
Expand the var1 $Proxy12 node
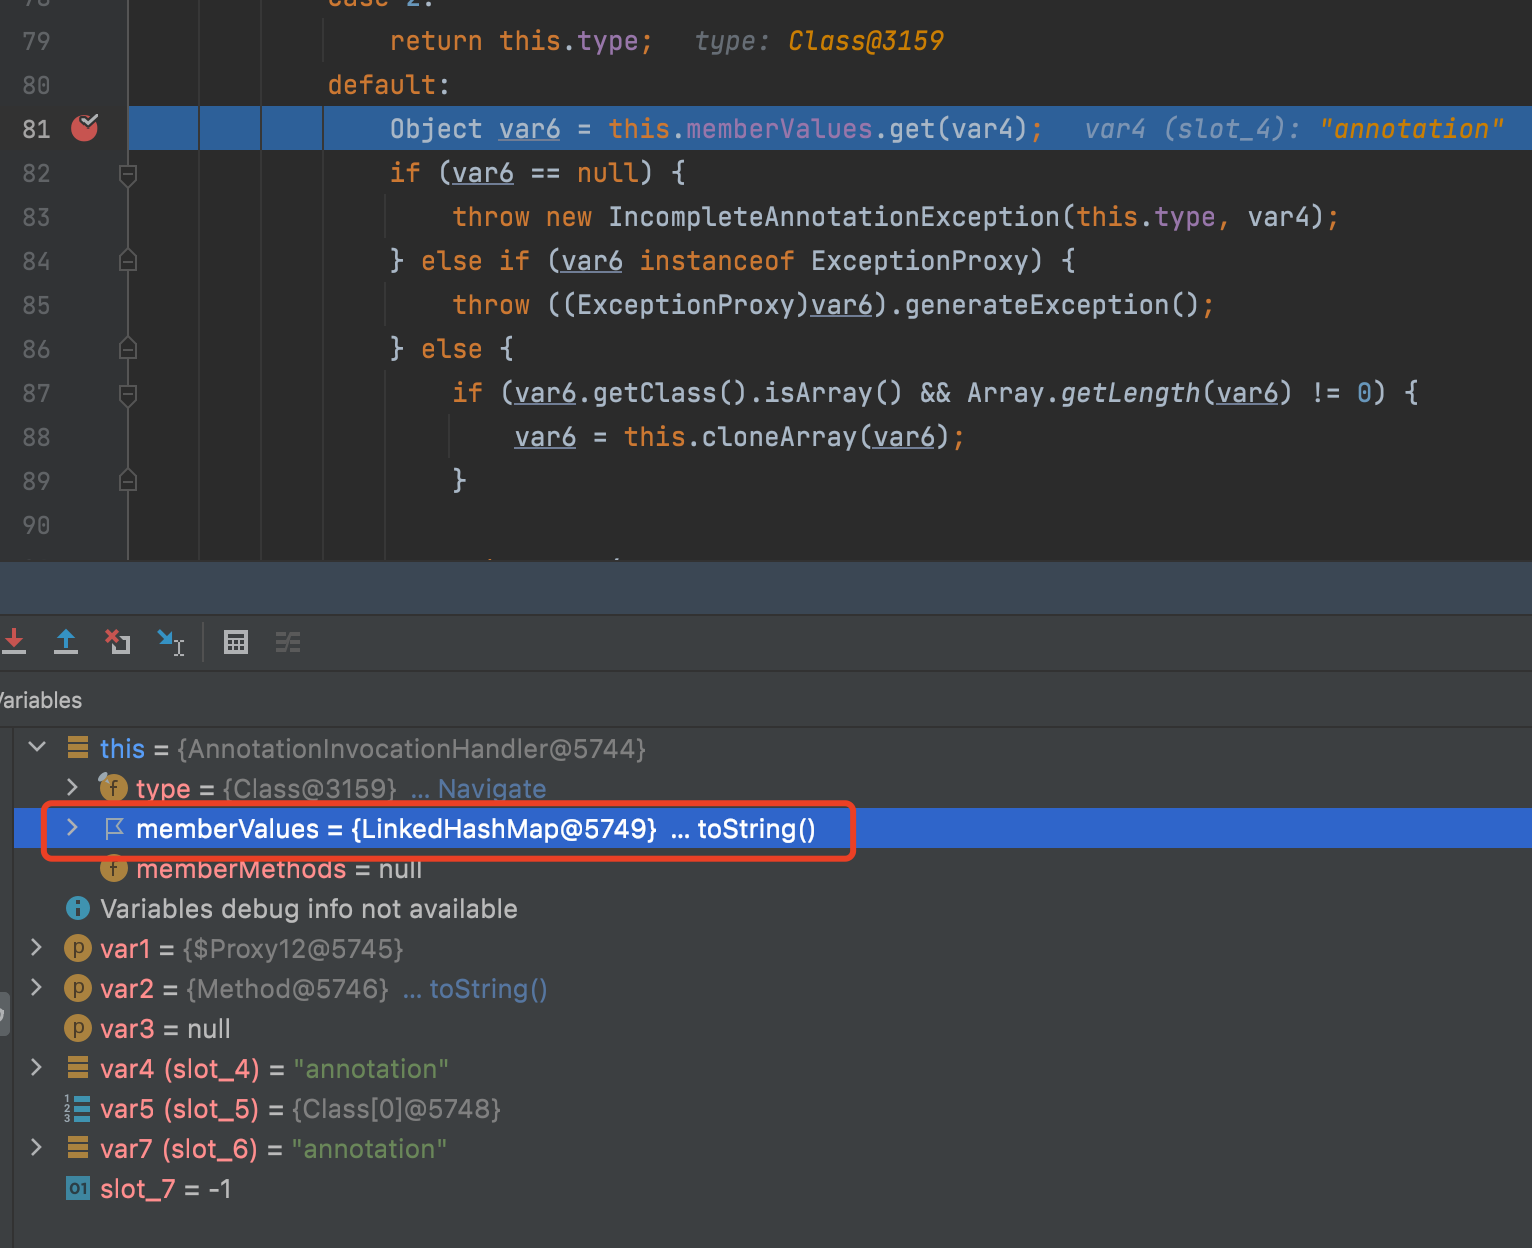coord(37,947)
